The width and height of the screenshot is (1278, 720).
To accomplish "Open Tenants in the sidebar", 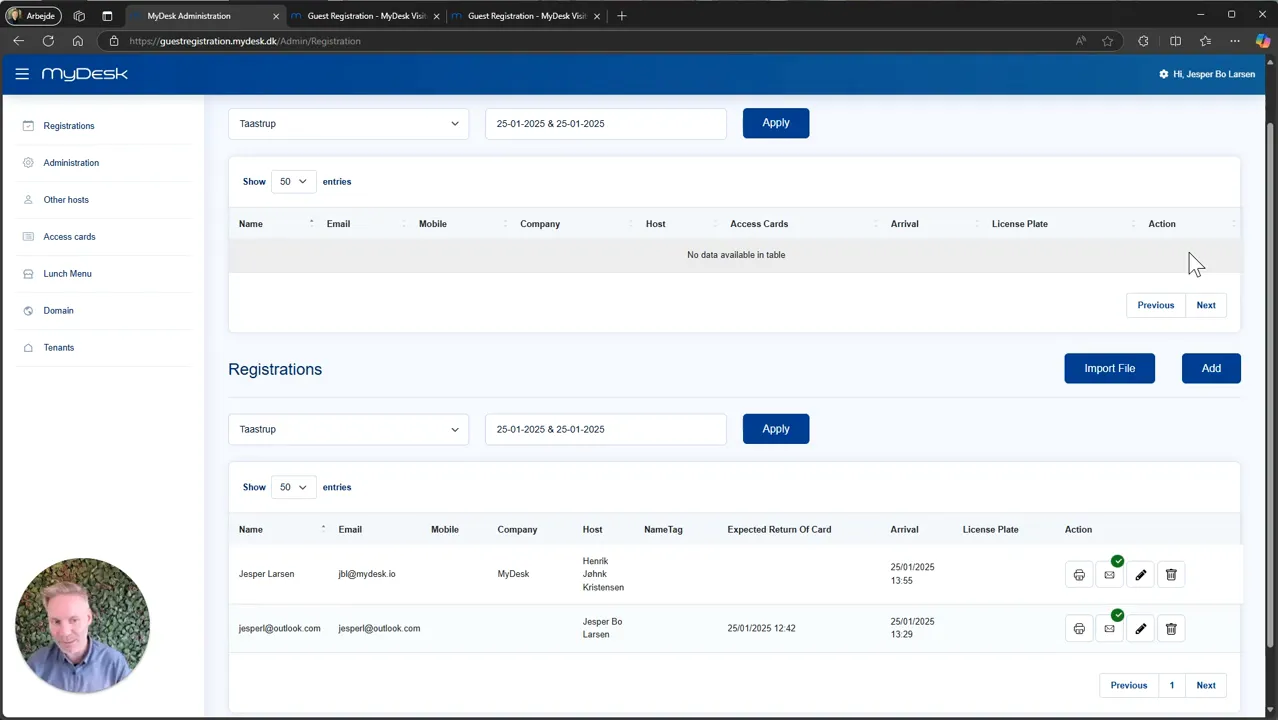I will click(58, 348).
